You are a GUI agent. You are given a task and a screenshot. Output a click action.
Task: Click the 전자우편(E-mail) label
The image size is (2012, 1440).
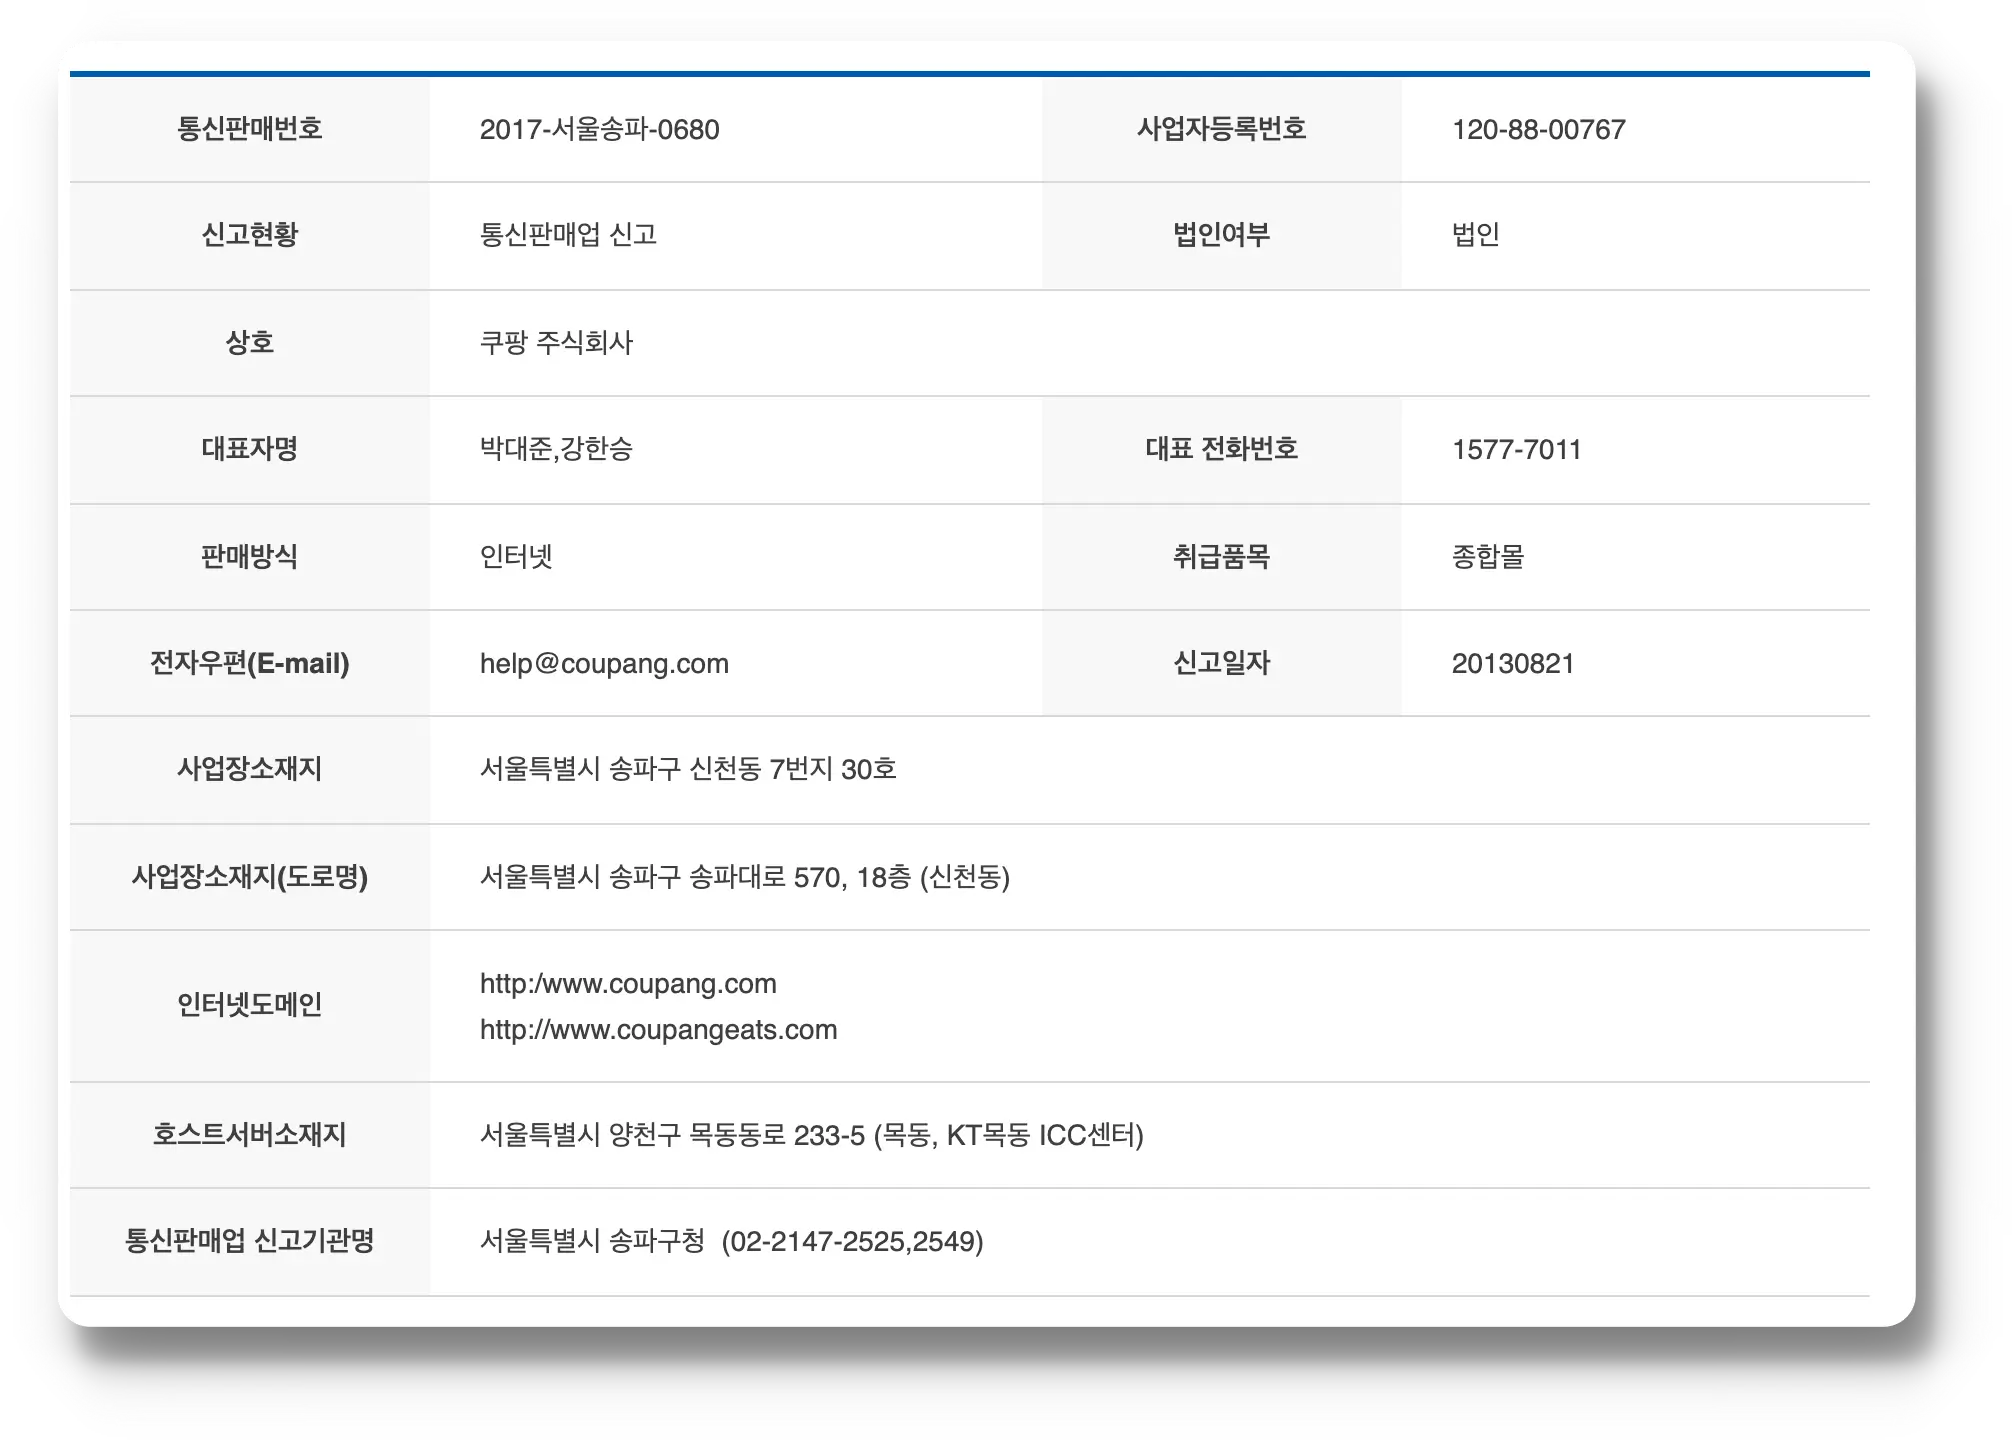250,663
